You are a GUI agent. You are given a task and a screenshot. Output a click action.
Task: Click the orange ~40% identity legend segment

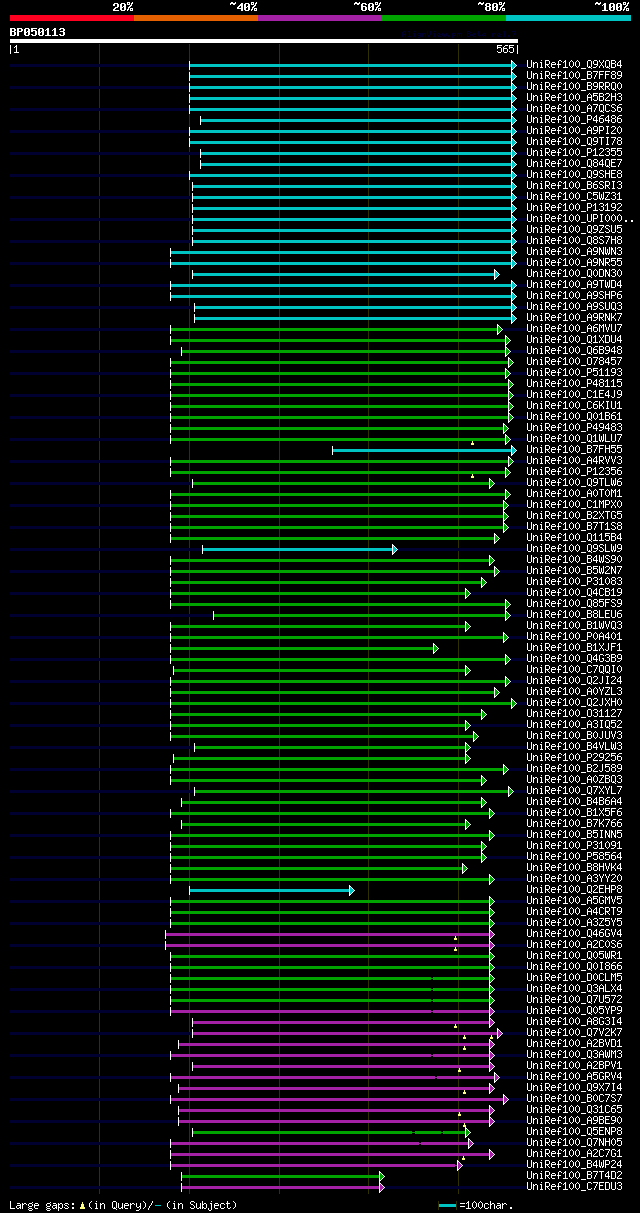195,18
